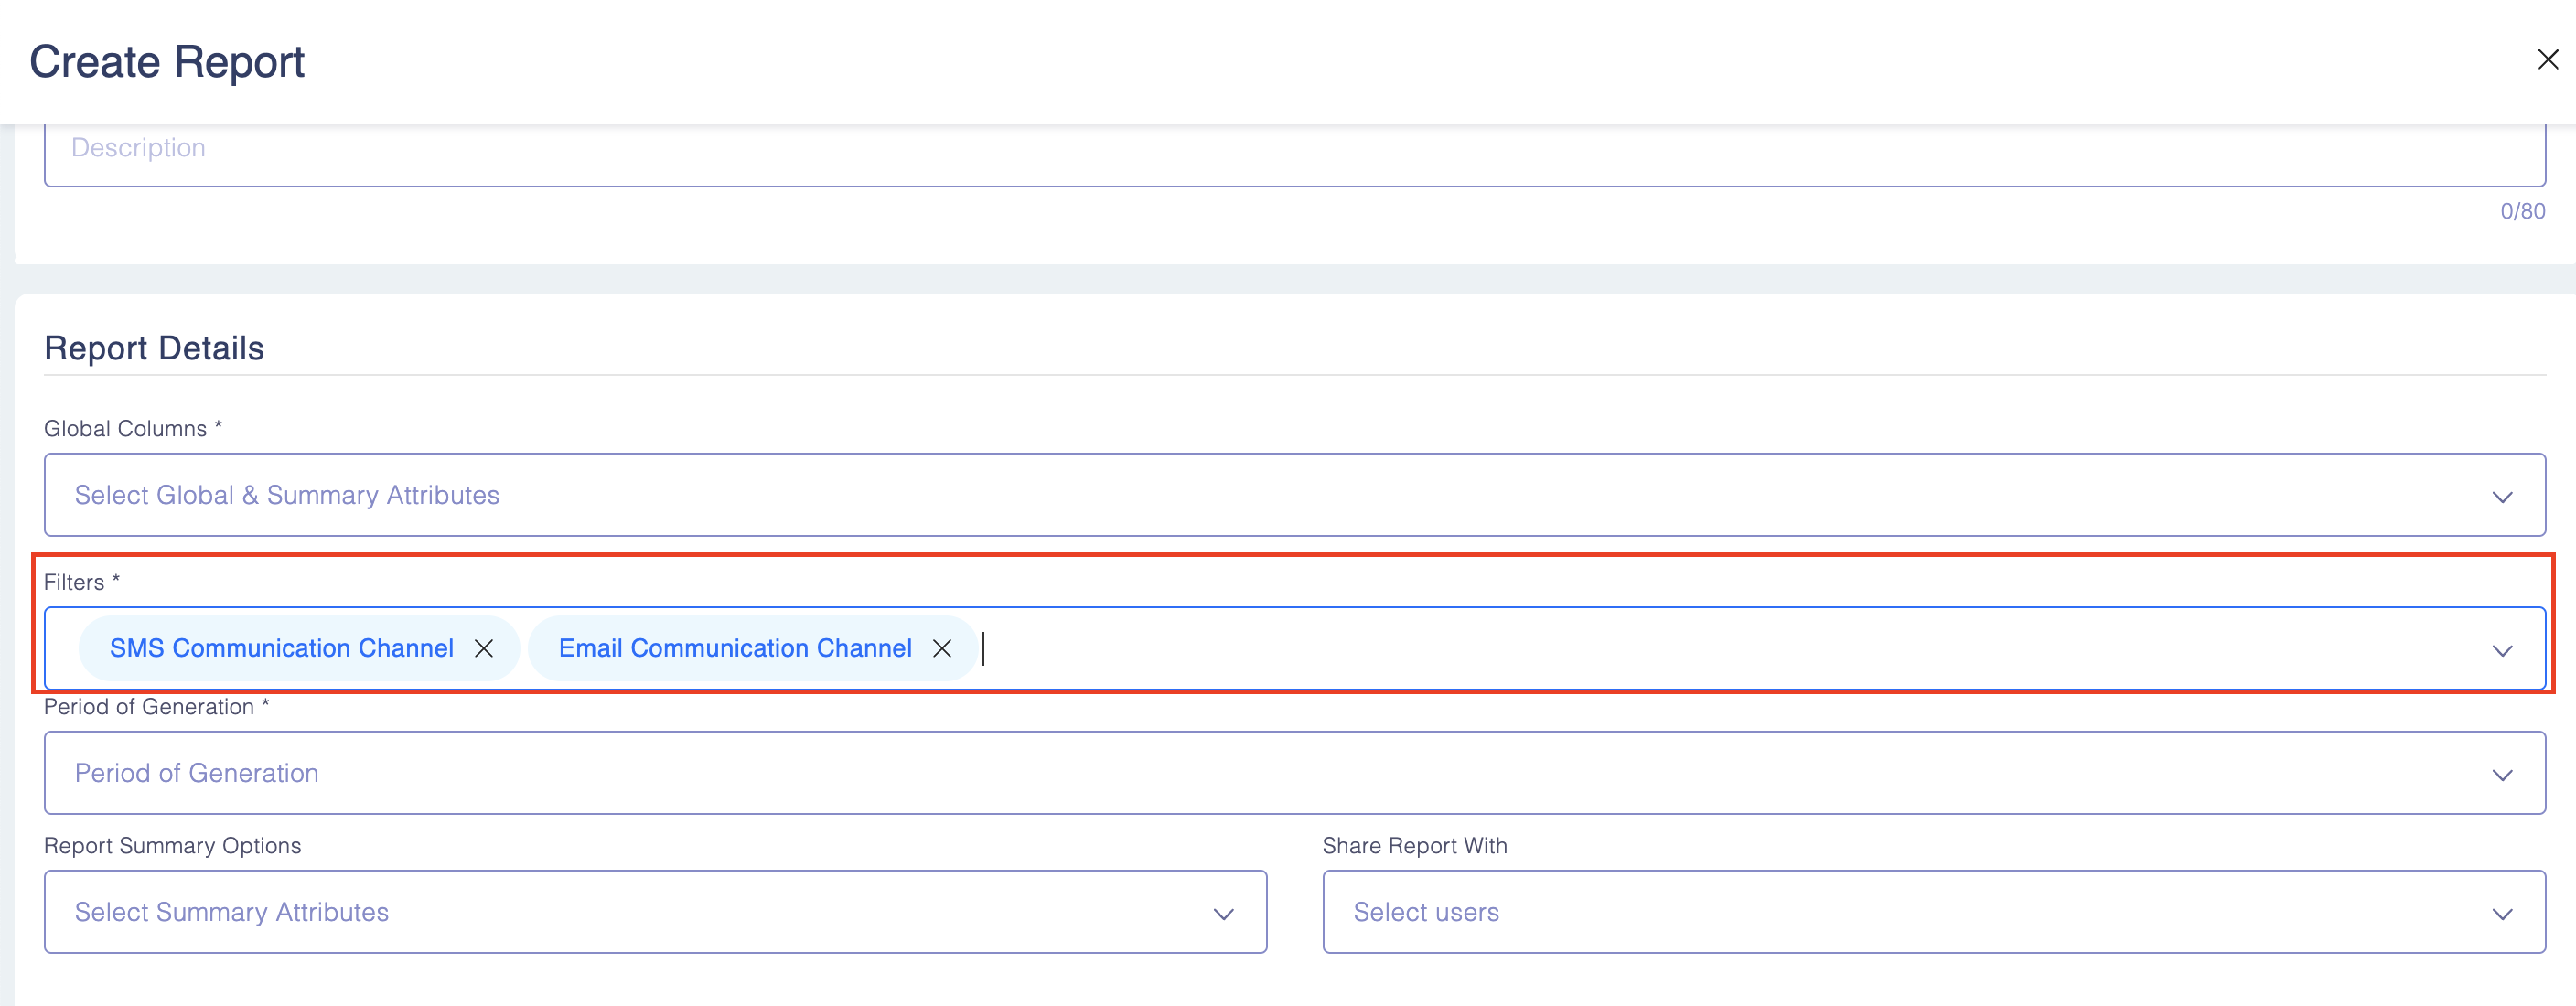Click Select Summary Attributes field
Screen dimensions: 2576x1006
(x=232, y=913)
